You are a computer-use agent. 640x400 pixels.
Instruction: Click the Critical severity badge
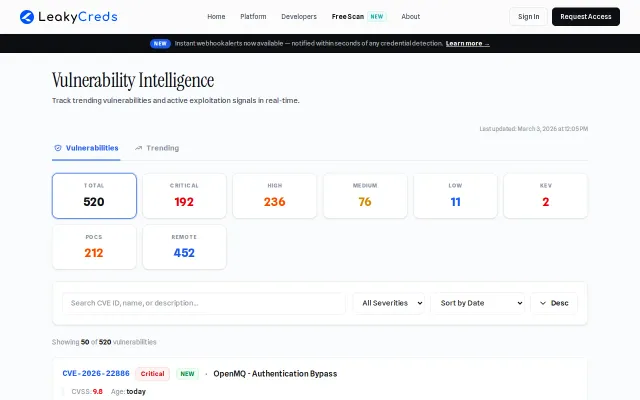(x=152, y=374)
